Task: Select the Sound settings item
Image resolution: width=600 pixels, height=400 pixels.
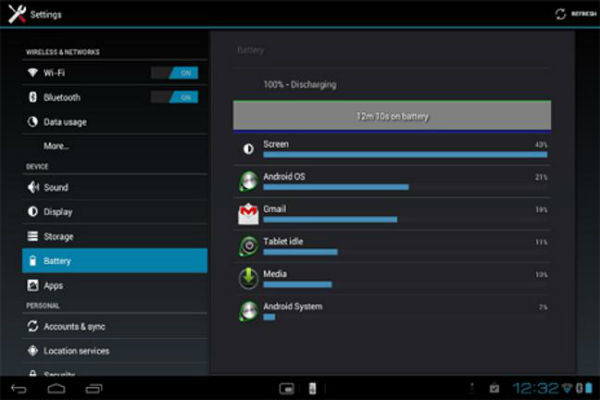Action: click(x=56, y=187)
